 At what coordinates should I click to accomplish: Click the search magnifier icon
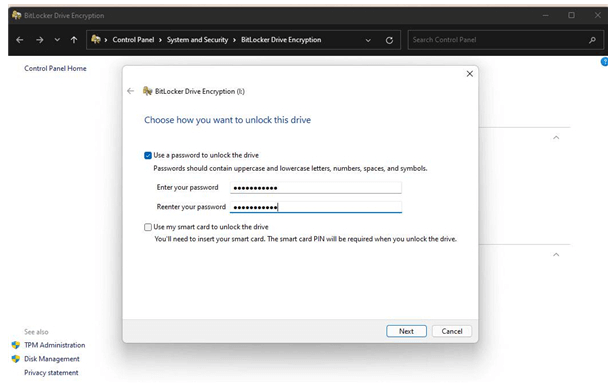[592, 40]
